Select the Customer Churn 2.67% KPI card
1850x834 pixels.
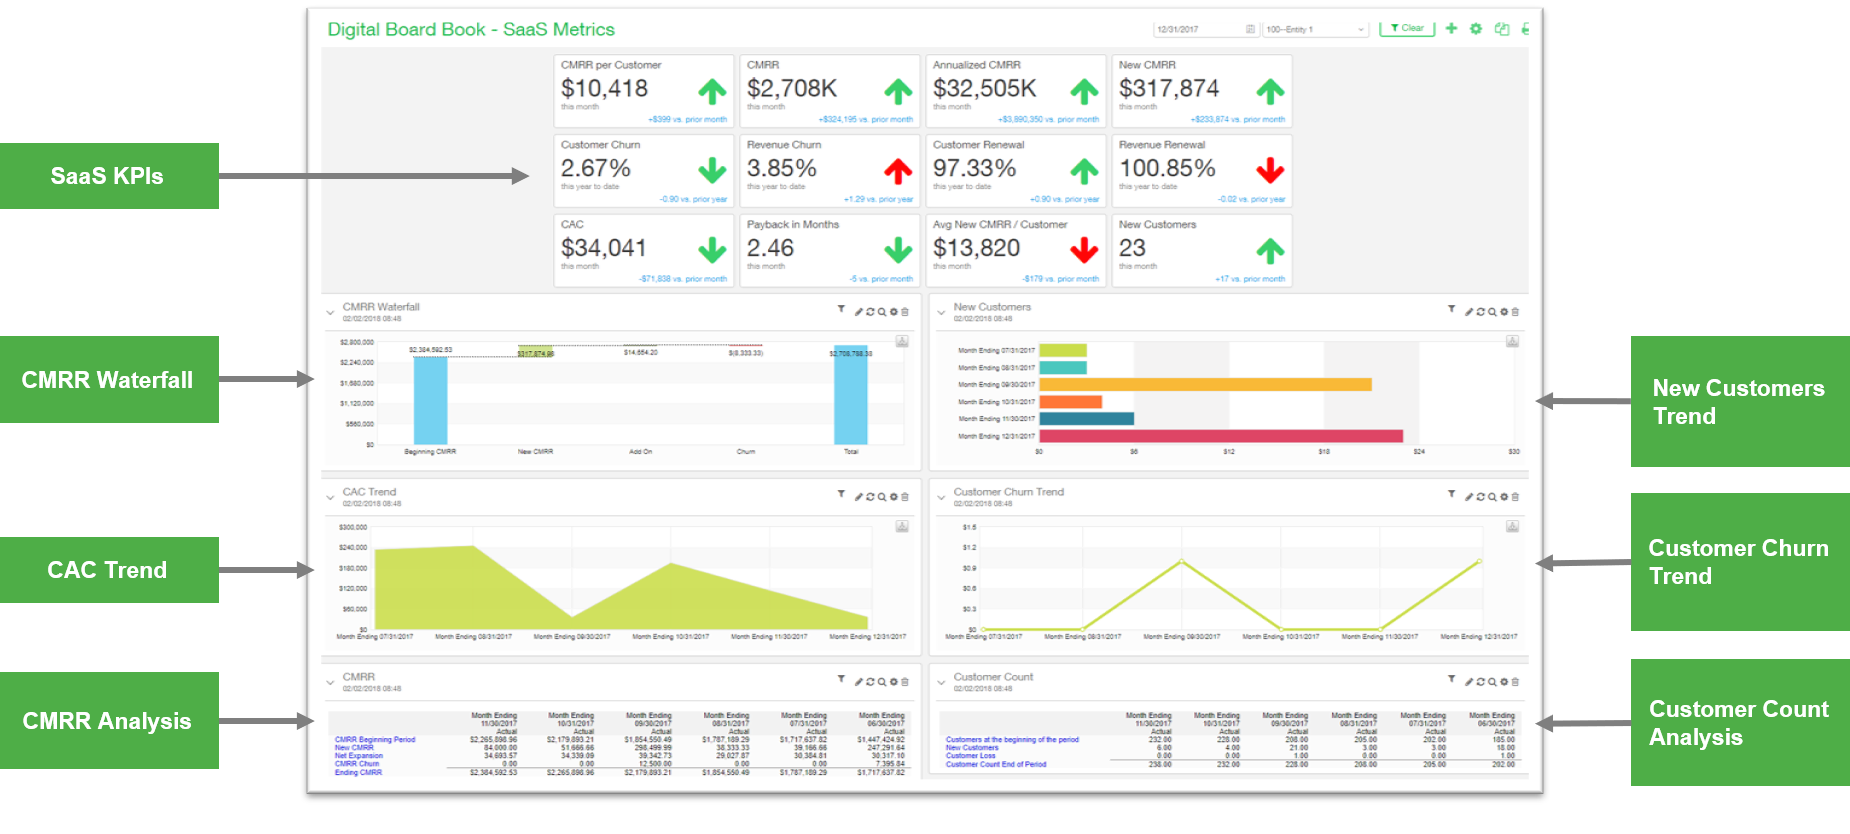point(644,171)
